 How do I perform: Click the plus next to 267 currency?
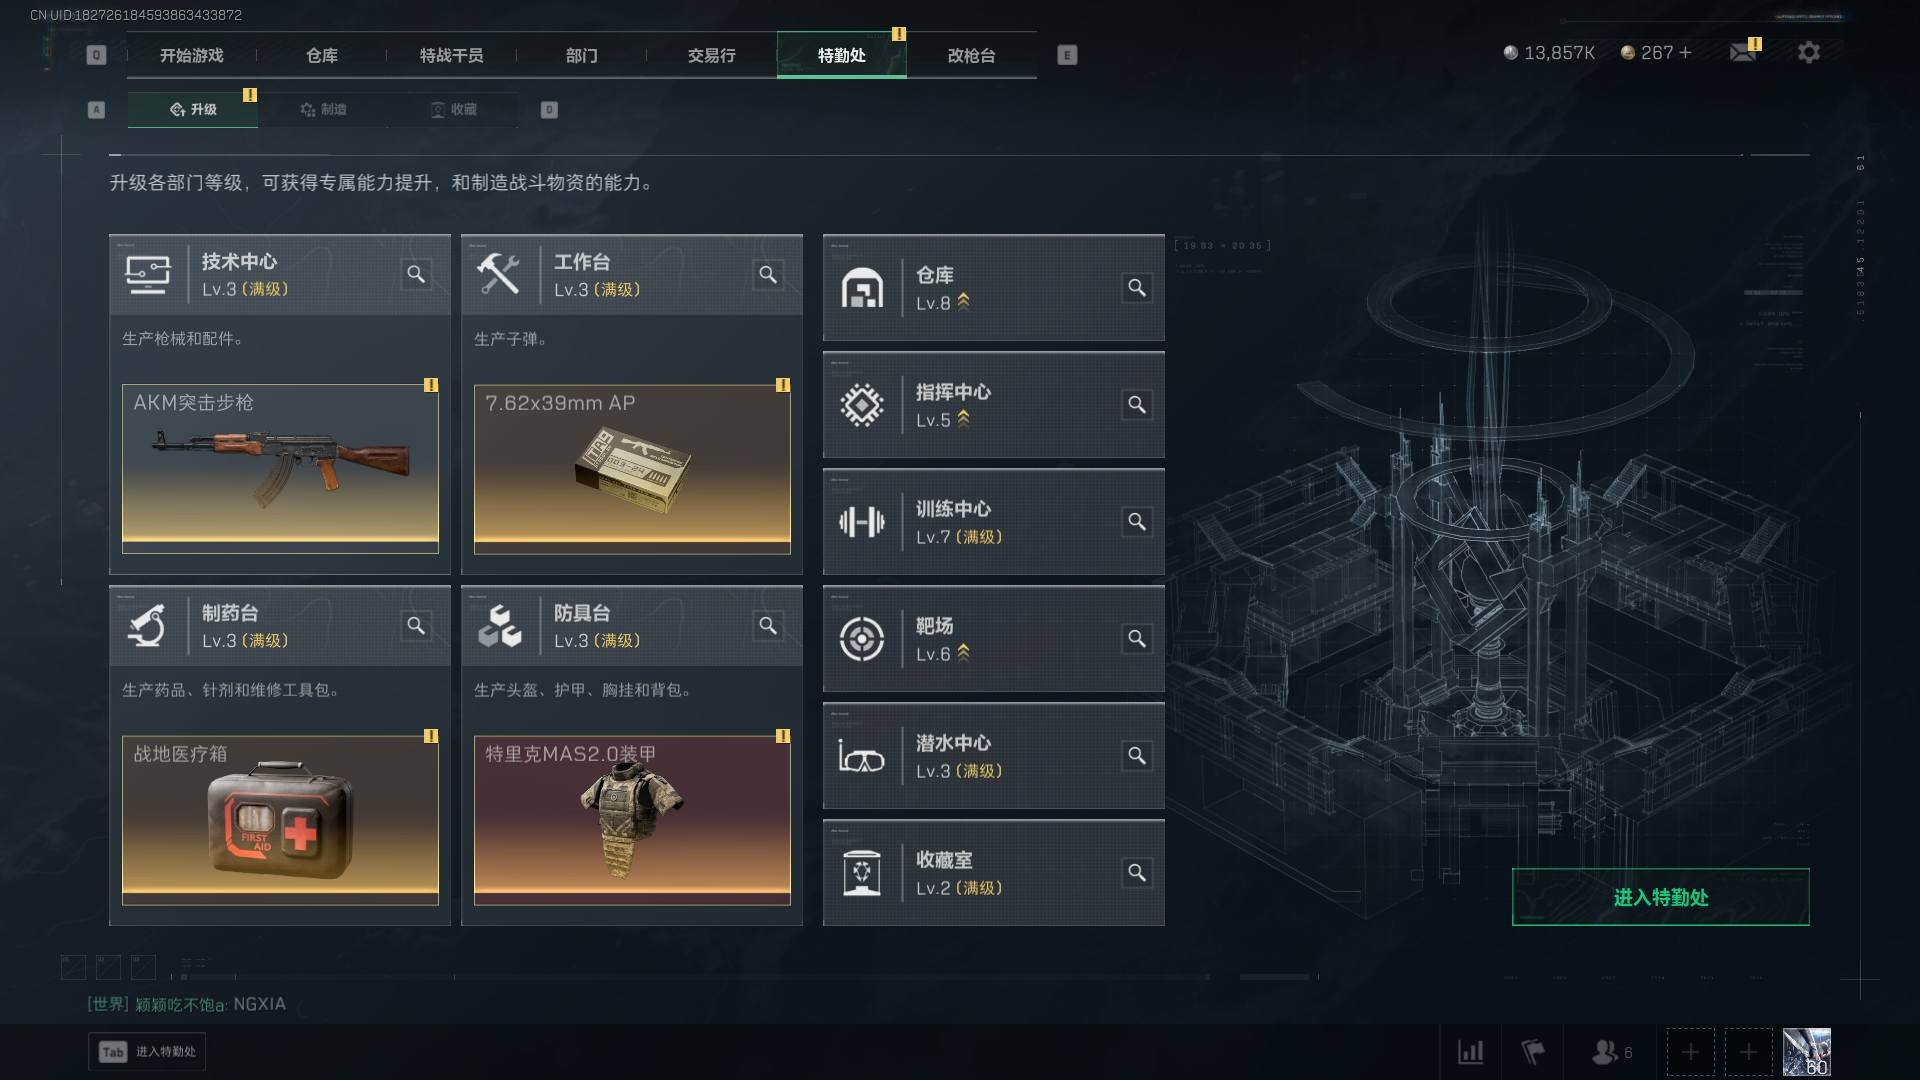(1686, 52)
